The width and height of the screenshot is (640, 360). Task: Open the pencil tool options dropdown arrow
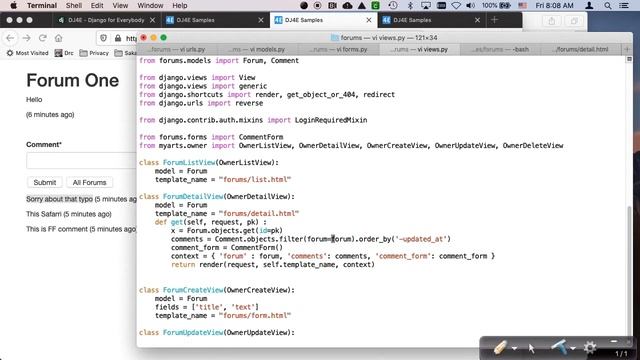(x=514, y=348)
